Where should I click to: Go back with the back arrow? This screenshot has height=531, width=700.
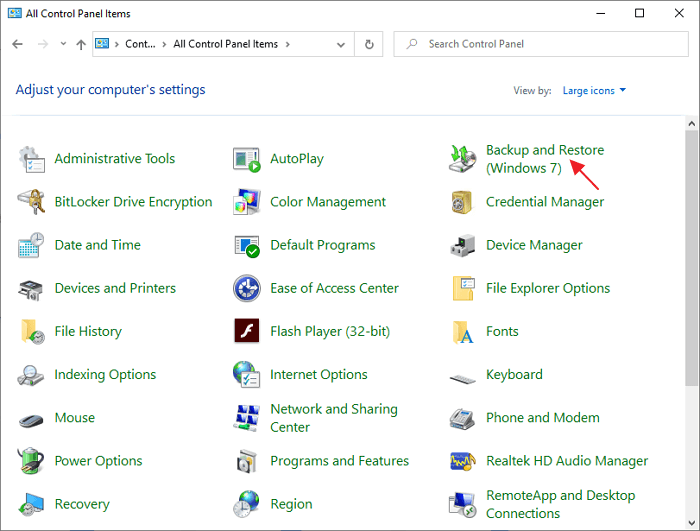coord(17,44)
